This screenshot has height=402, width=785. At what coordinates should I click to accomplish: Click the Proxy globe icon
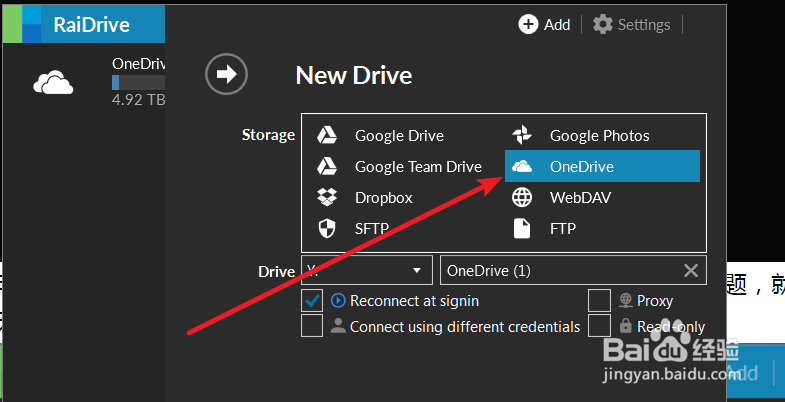[x=625, y=300]
